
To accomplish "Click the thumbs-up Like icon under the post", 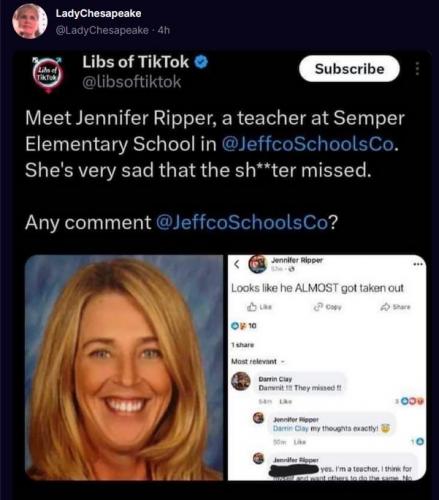I will pos(252,307).
